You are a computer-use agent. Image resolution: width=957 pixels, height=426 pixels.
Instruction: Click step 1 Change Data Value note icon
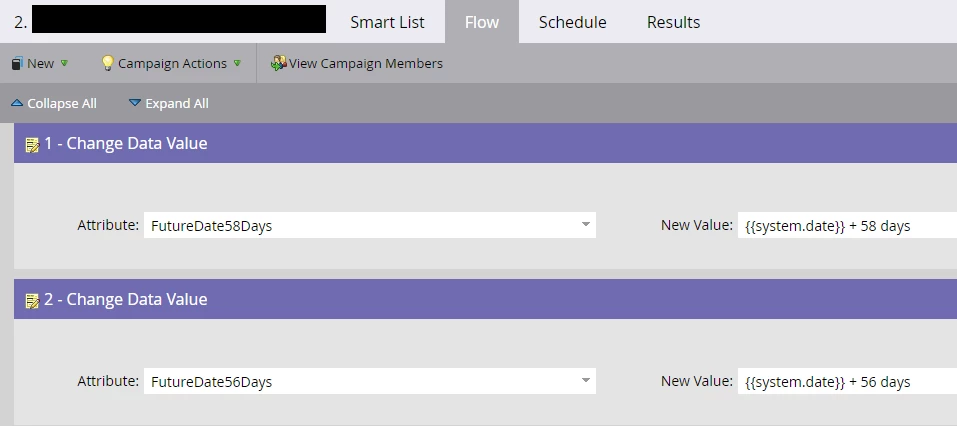(x=32, y=145)
